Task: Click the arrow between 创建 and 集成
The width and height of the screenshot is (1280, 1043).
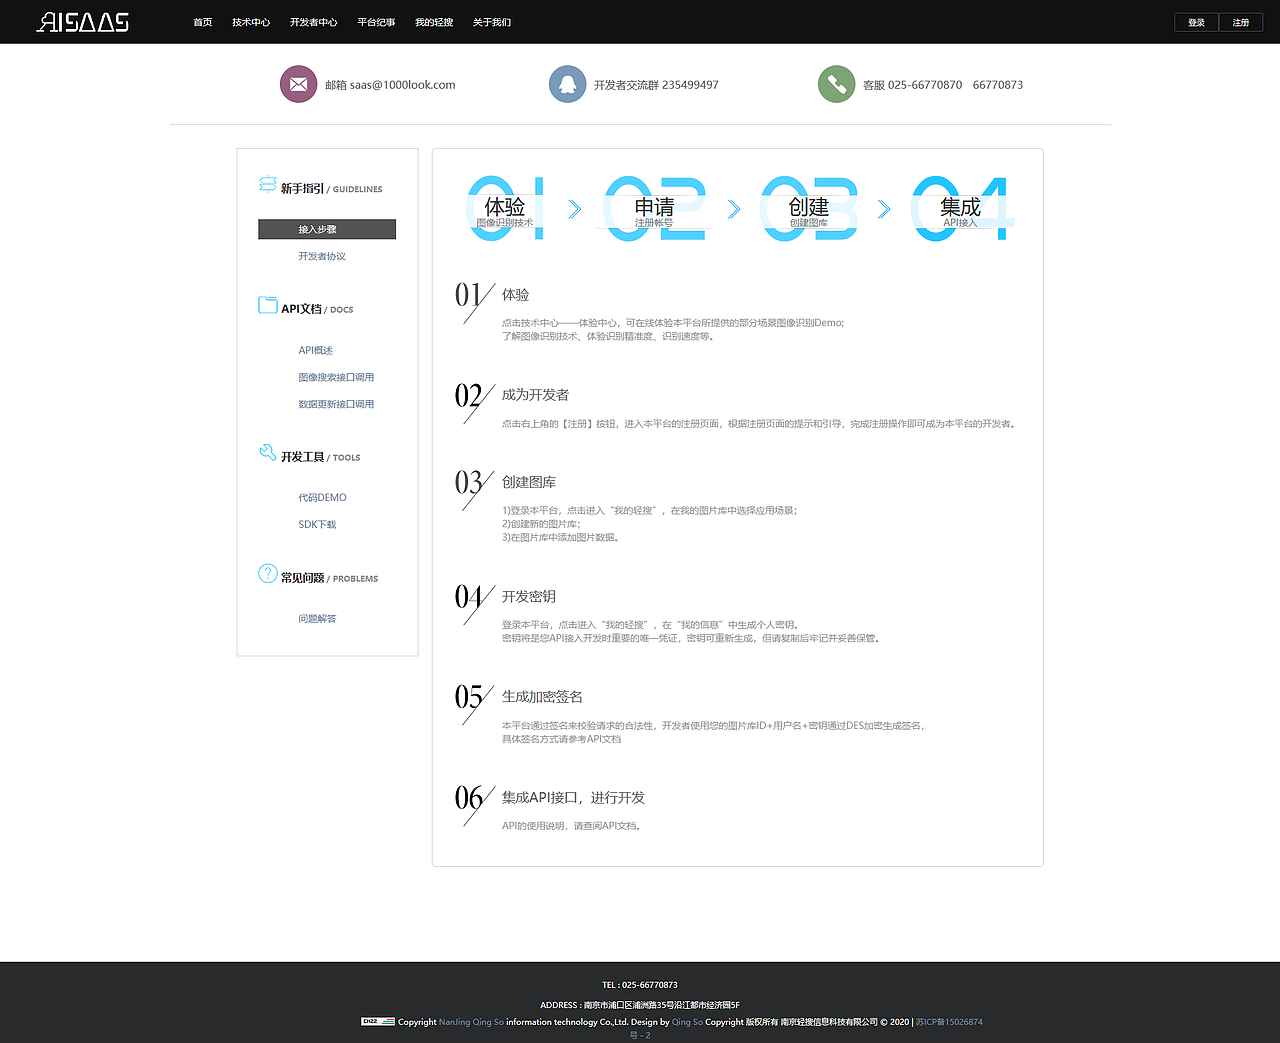Action: tap(884, 209)
